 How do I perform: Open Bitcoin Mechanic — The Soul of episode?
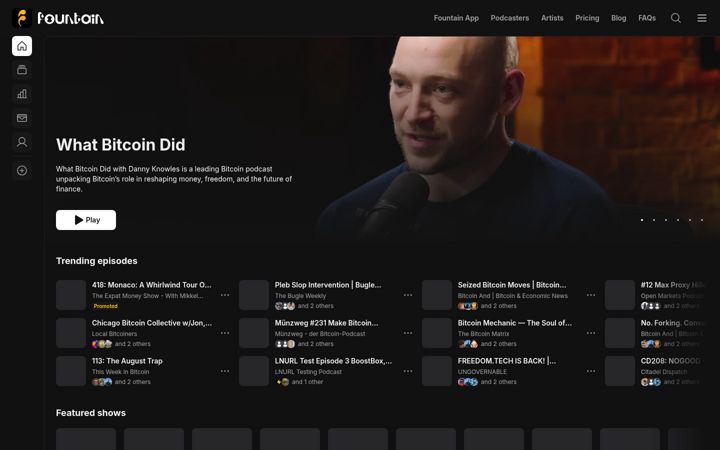tap(515, 323)
